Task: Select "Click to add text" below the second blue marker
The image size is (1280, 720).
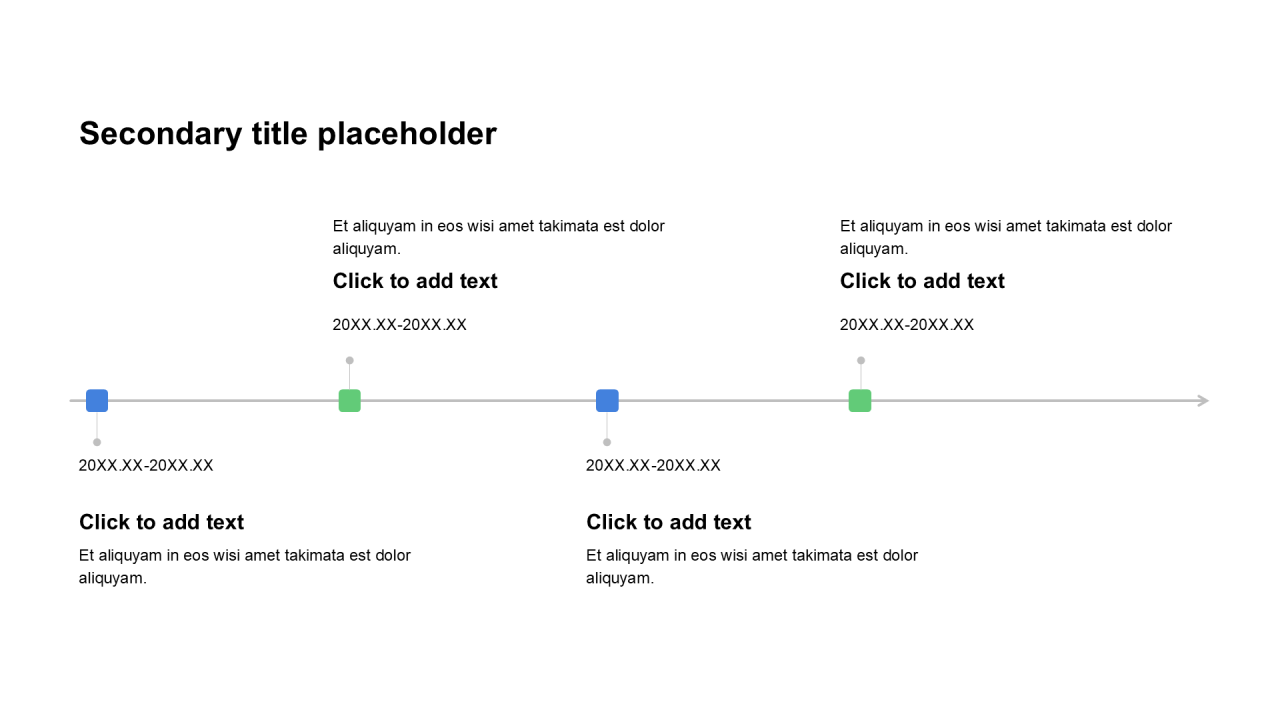Action: coord(668,522)
